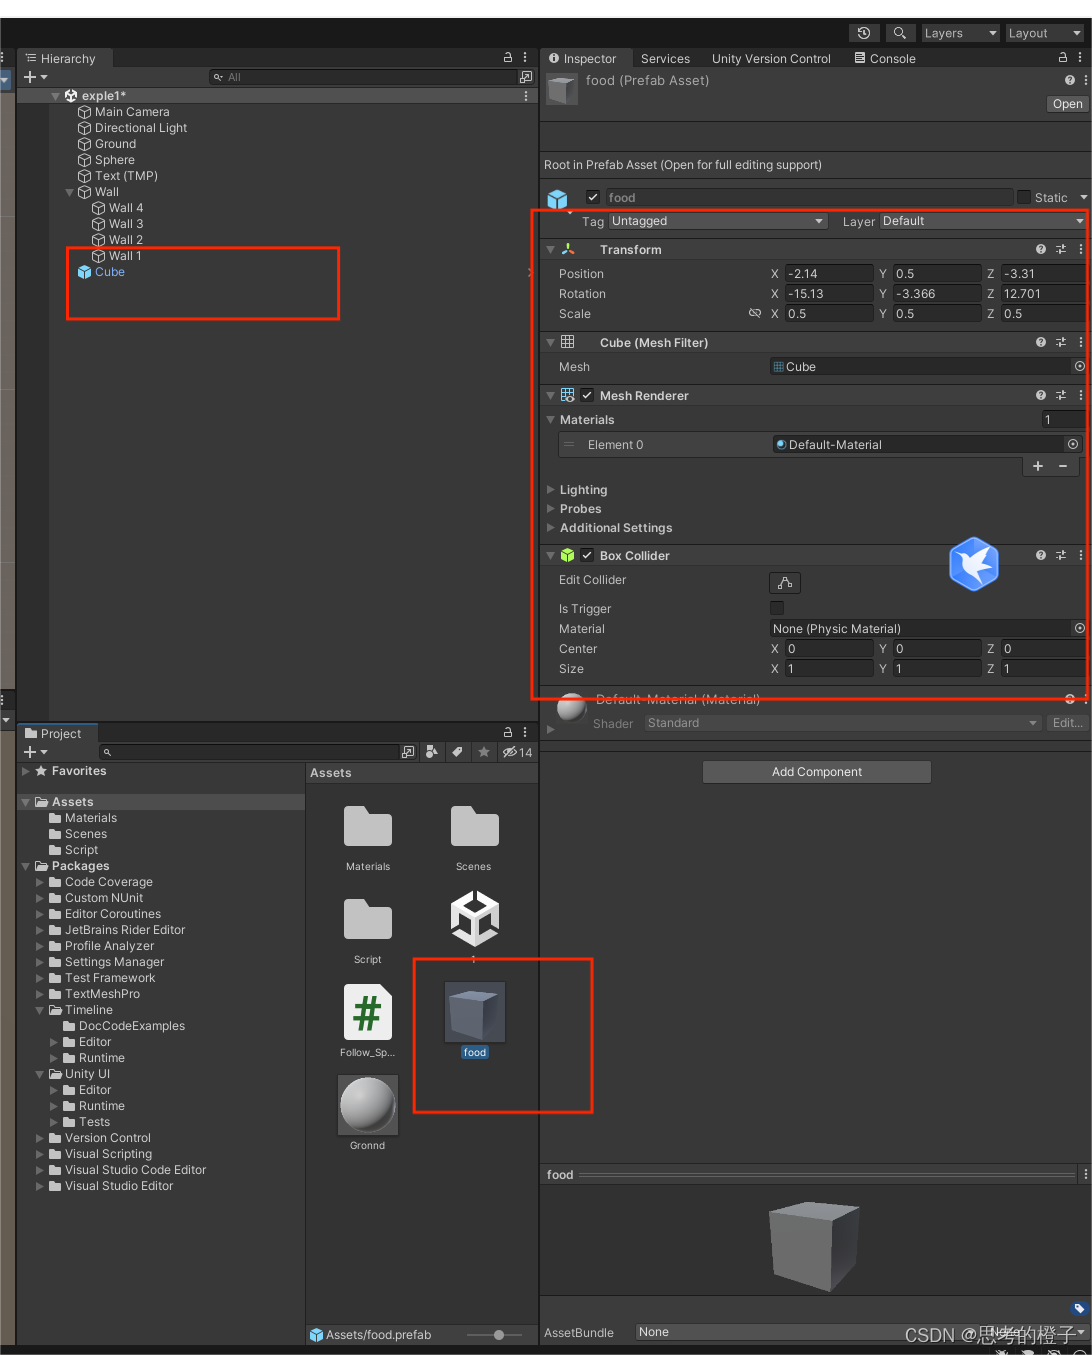Open the asset labels tag icon
Viewport: 1092px width, 1355px height.
tap(1078, 1308)
